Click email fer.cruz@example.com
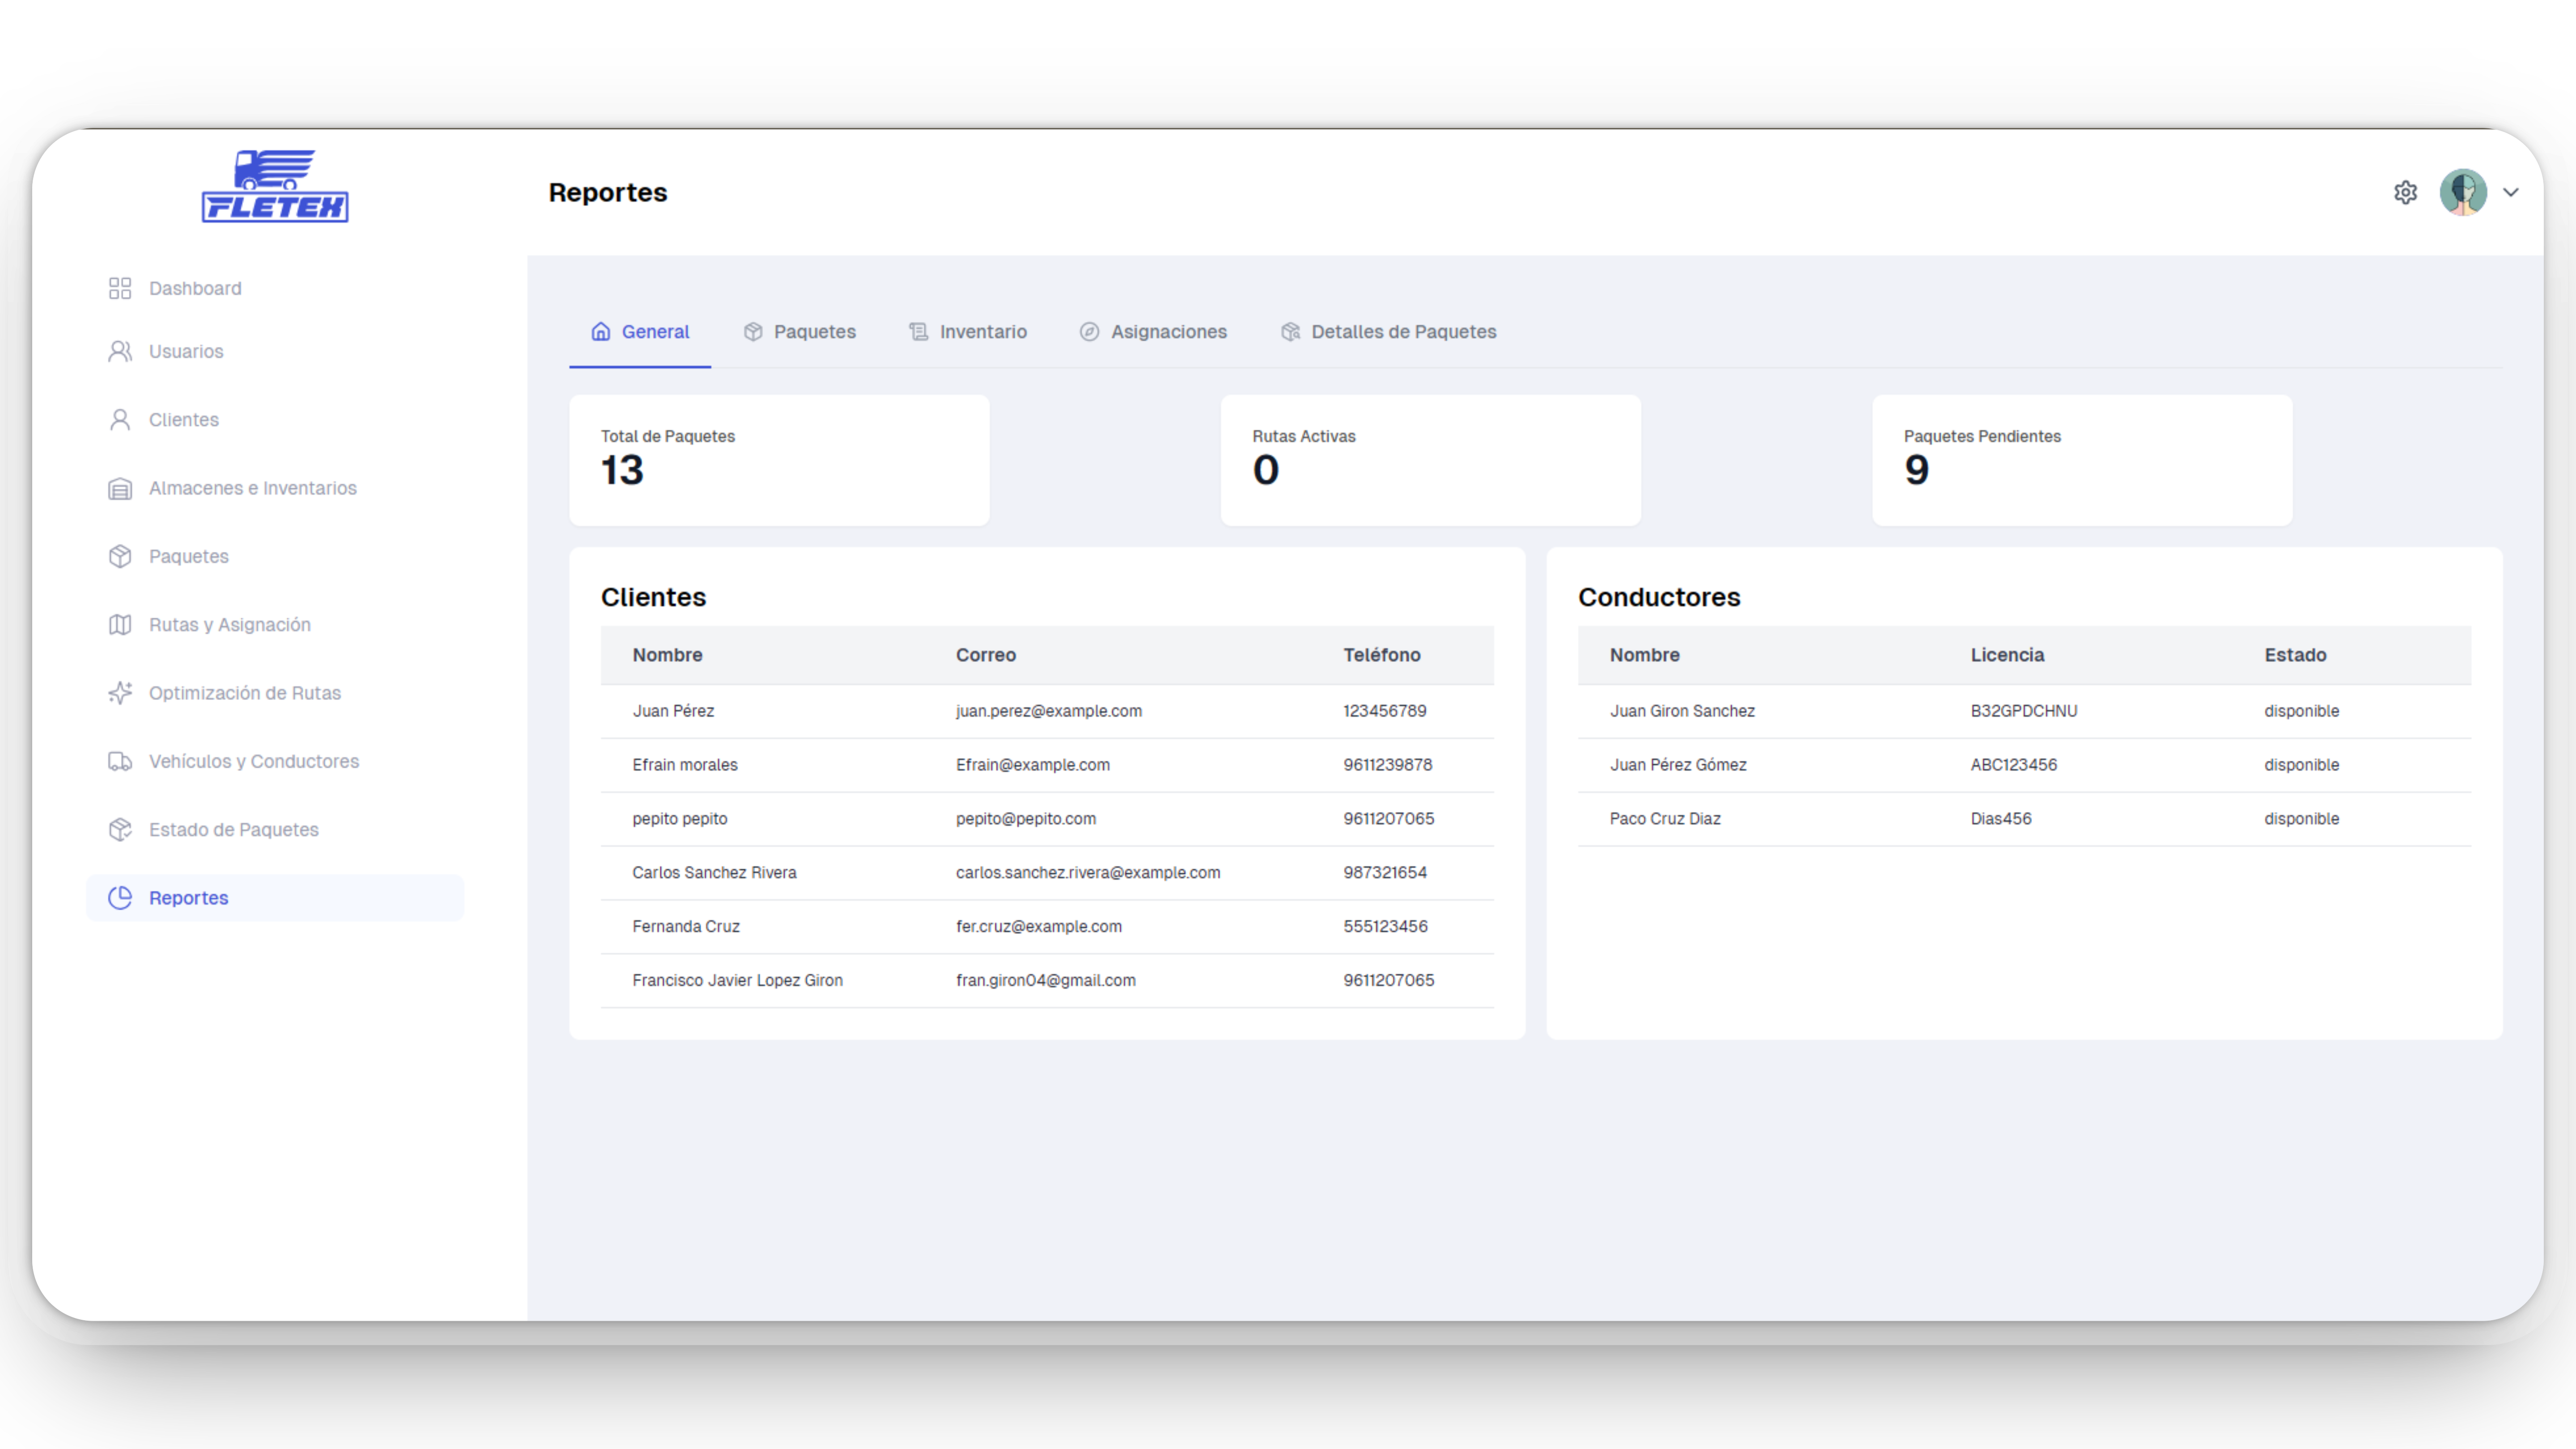The height and width of the screenshot is (1449, 2576). 1039,927
